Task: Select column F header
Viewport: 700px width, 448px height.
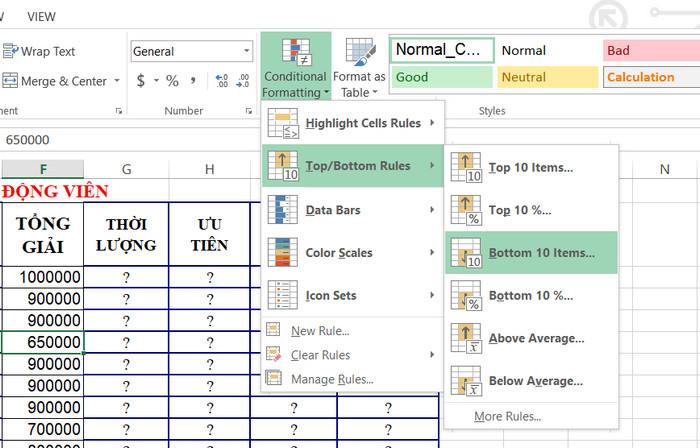Action: coord(43,169)
